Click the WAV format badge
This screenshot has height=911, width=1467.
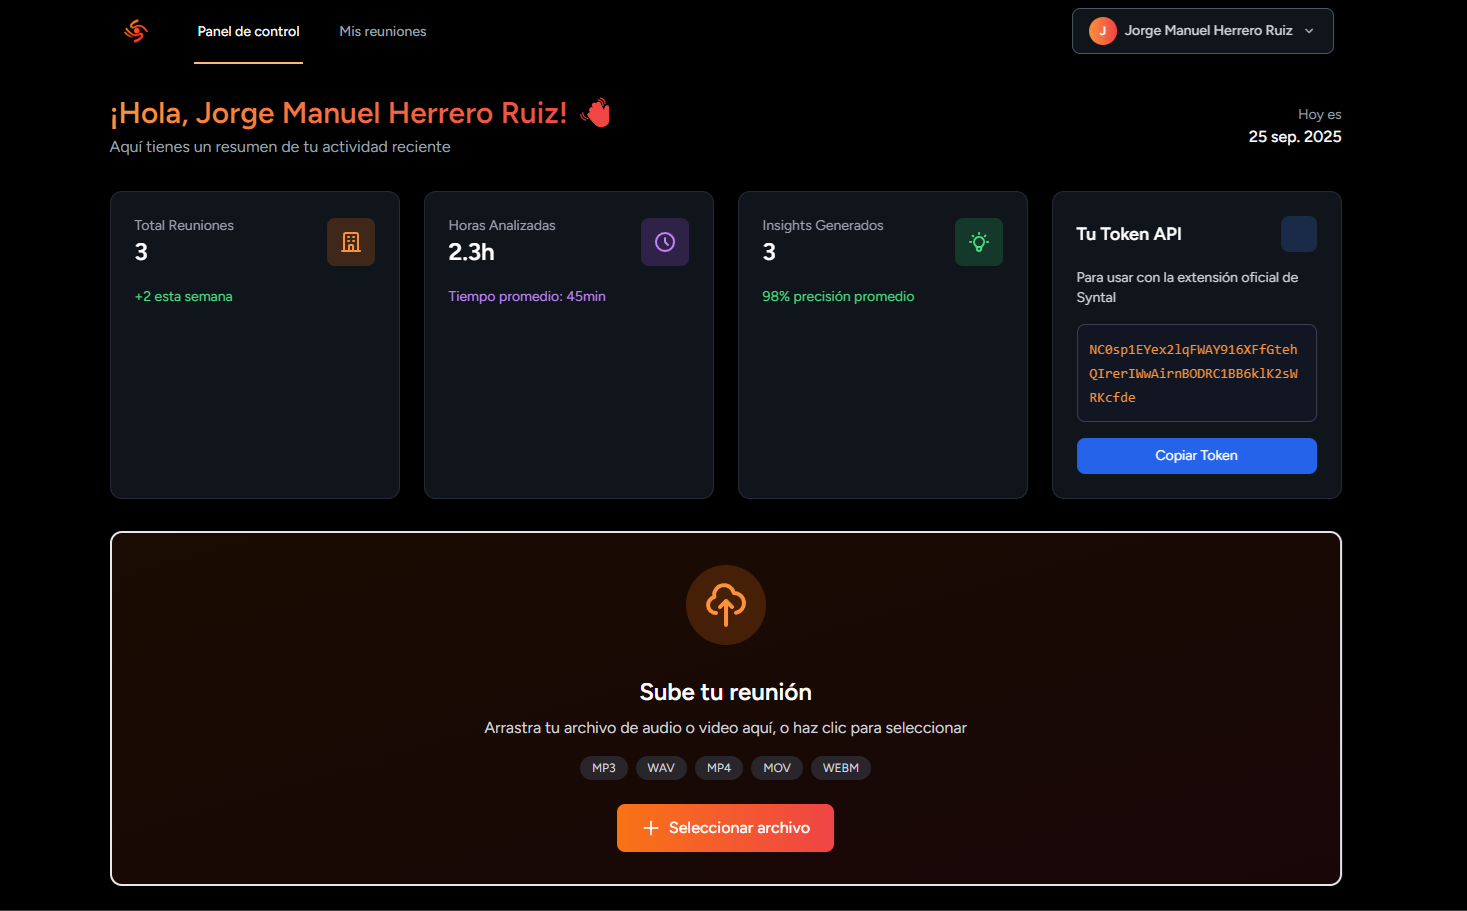(x=661, y=768)
